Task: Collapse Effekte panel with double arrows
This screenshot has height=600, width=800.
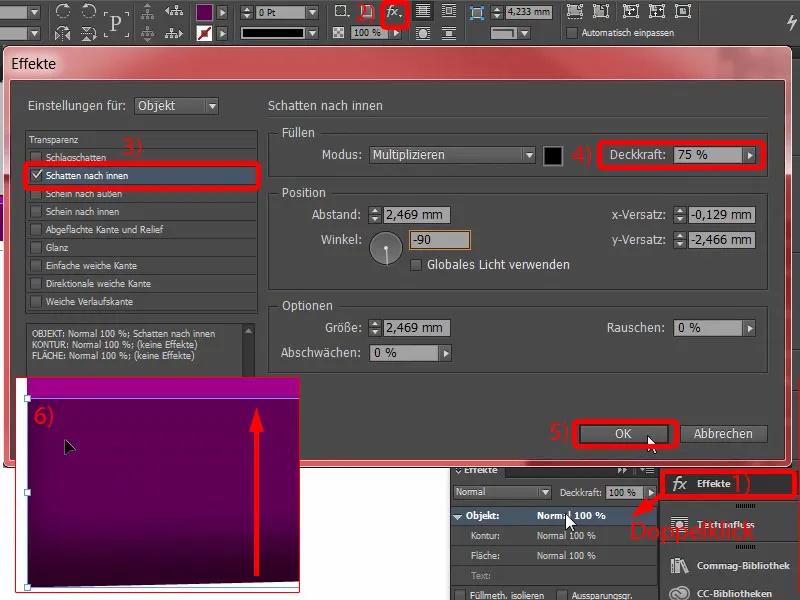Action: click(x=622, y=470)
